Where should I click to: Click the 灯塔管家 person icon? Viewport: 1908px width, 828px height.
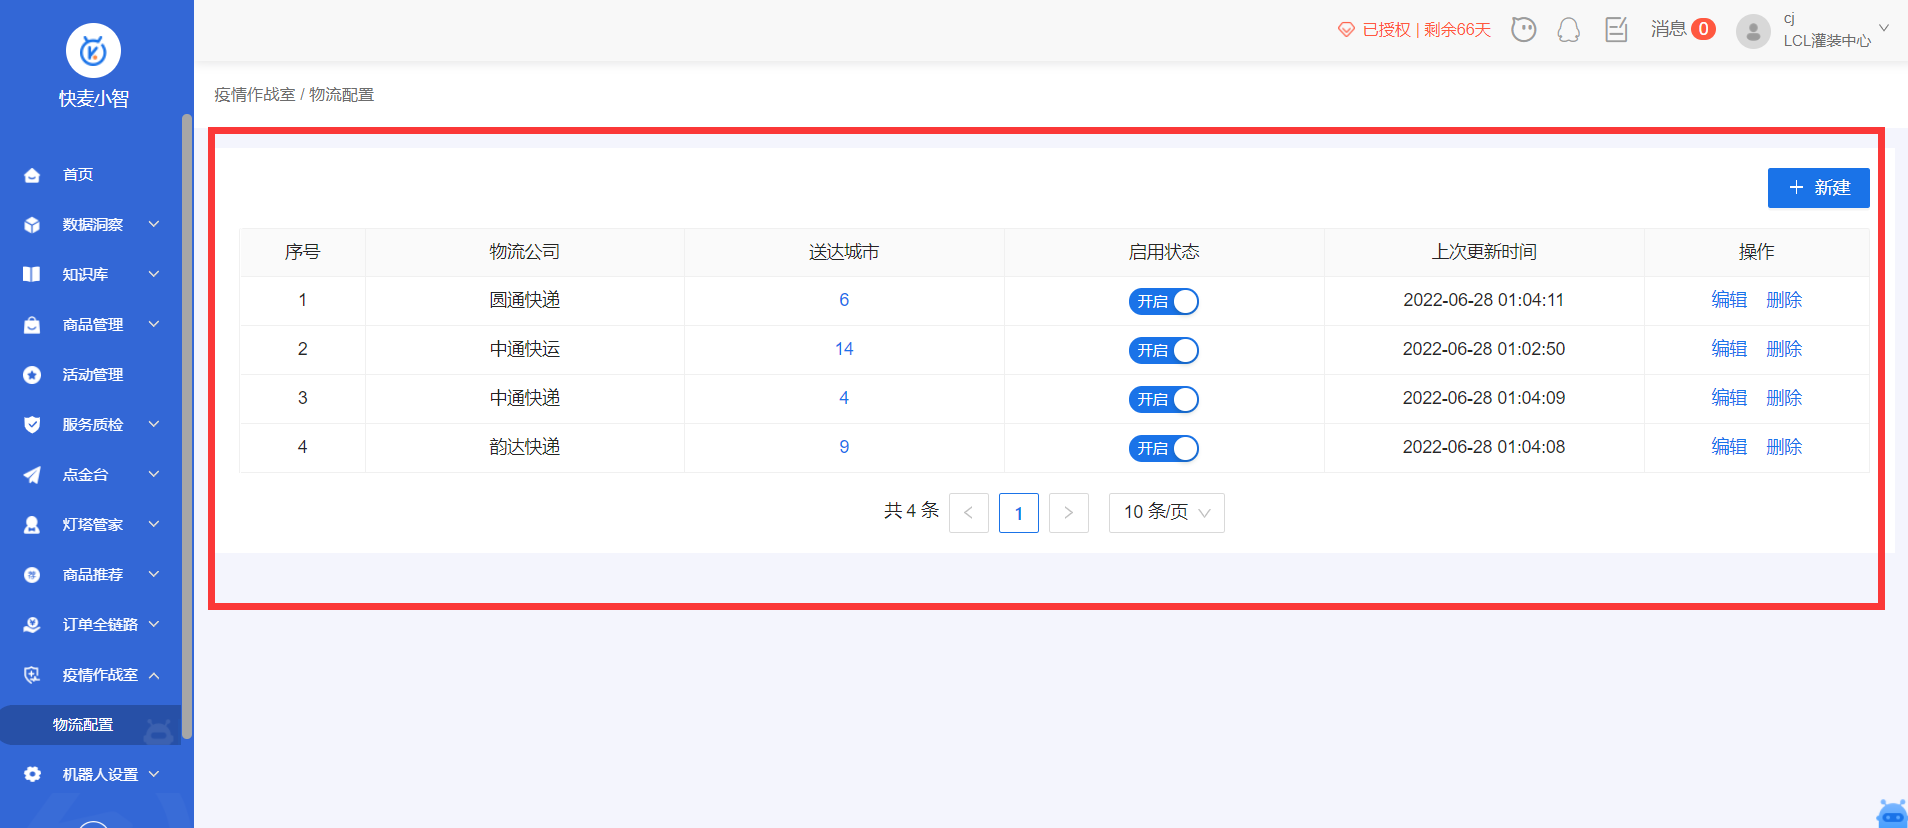click(x=32, y=525)
